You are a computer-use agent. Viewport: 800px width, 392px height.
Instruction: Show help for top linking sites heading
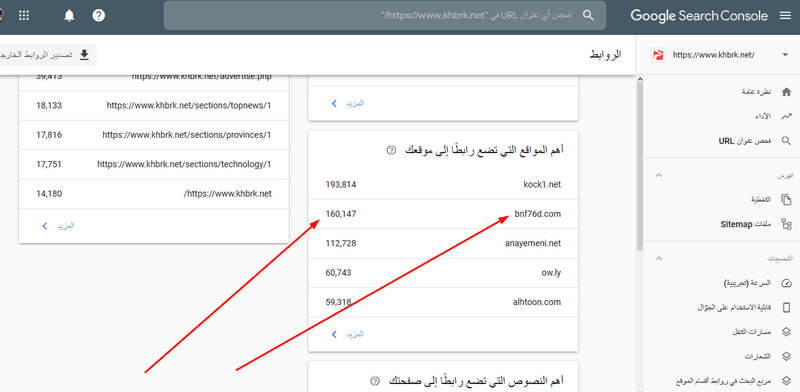(x=391, y=151)
